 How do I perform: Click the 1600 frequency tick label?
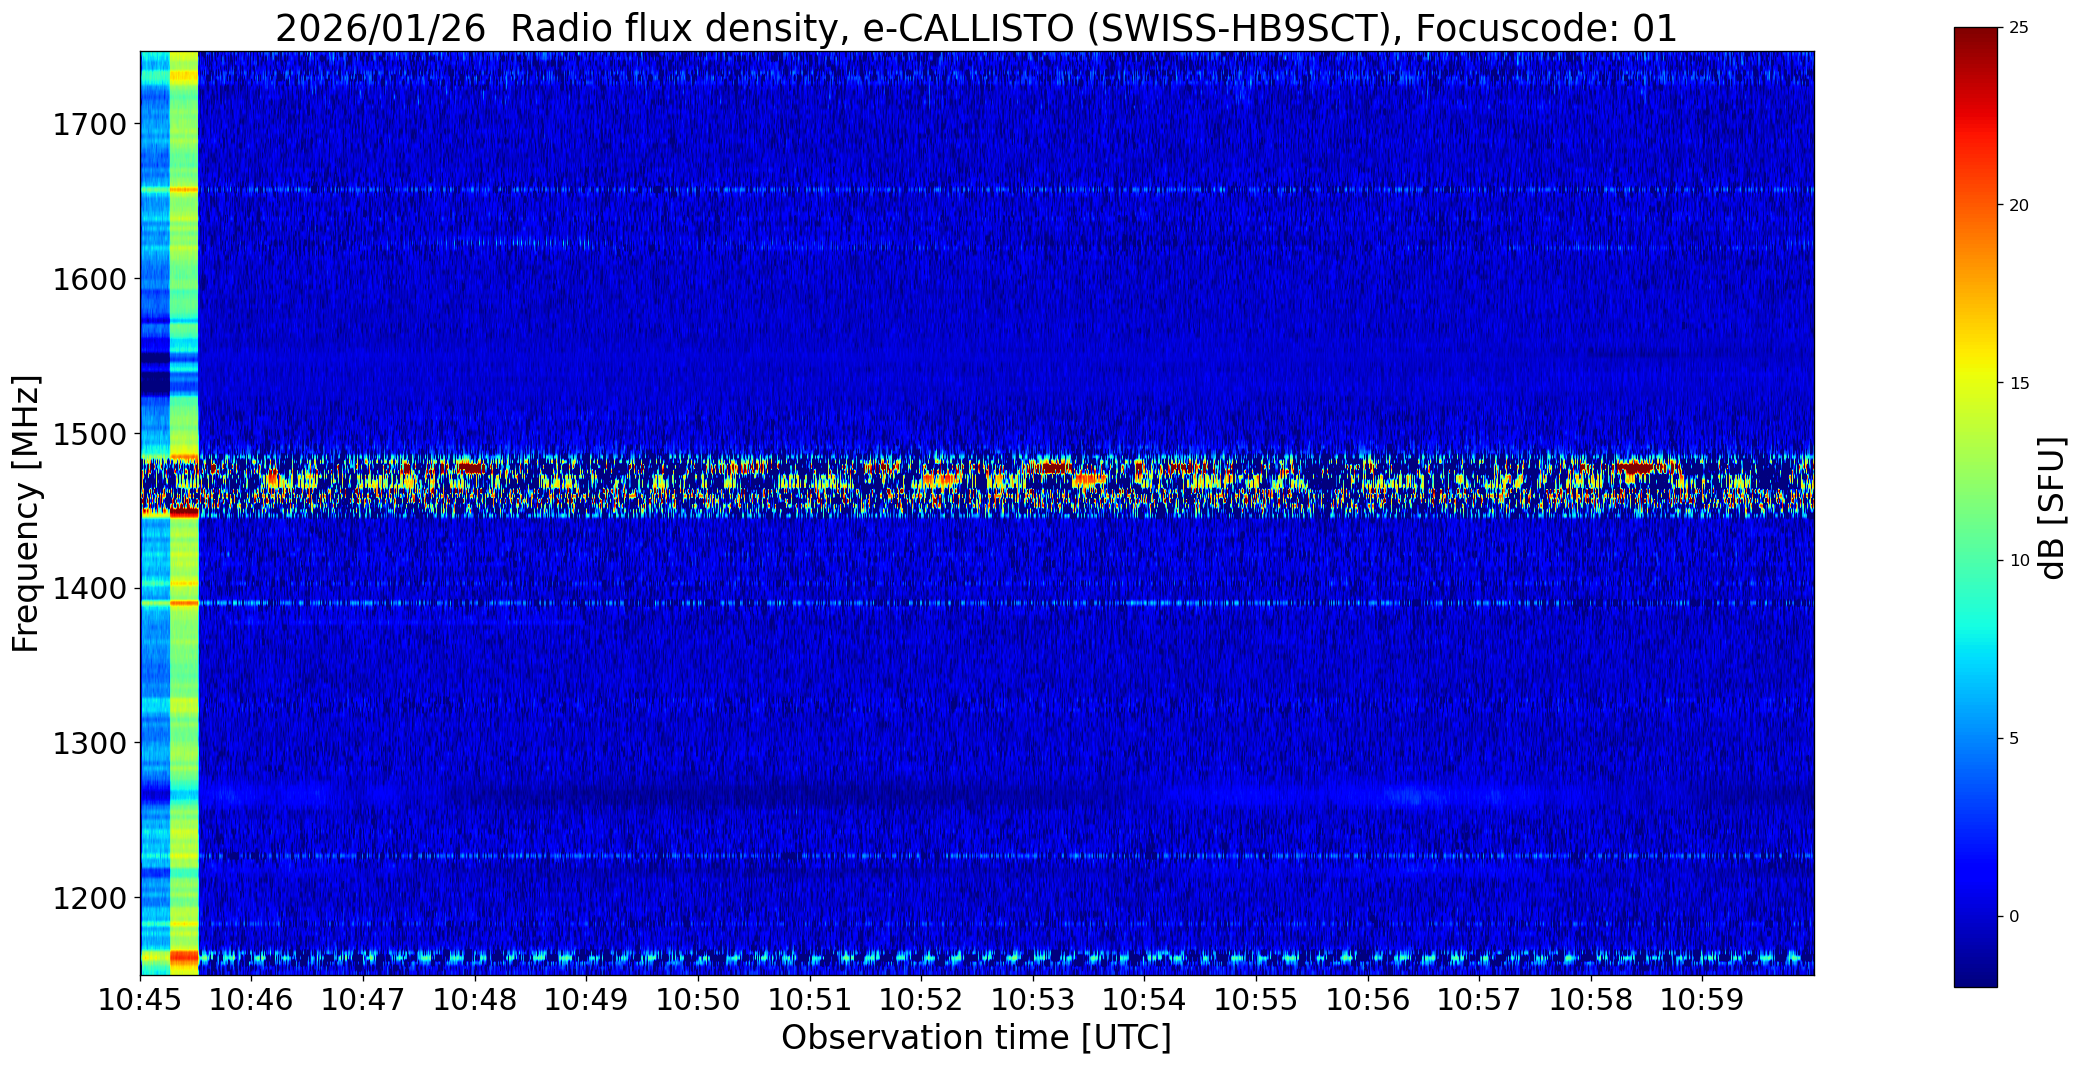90,279
